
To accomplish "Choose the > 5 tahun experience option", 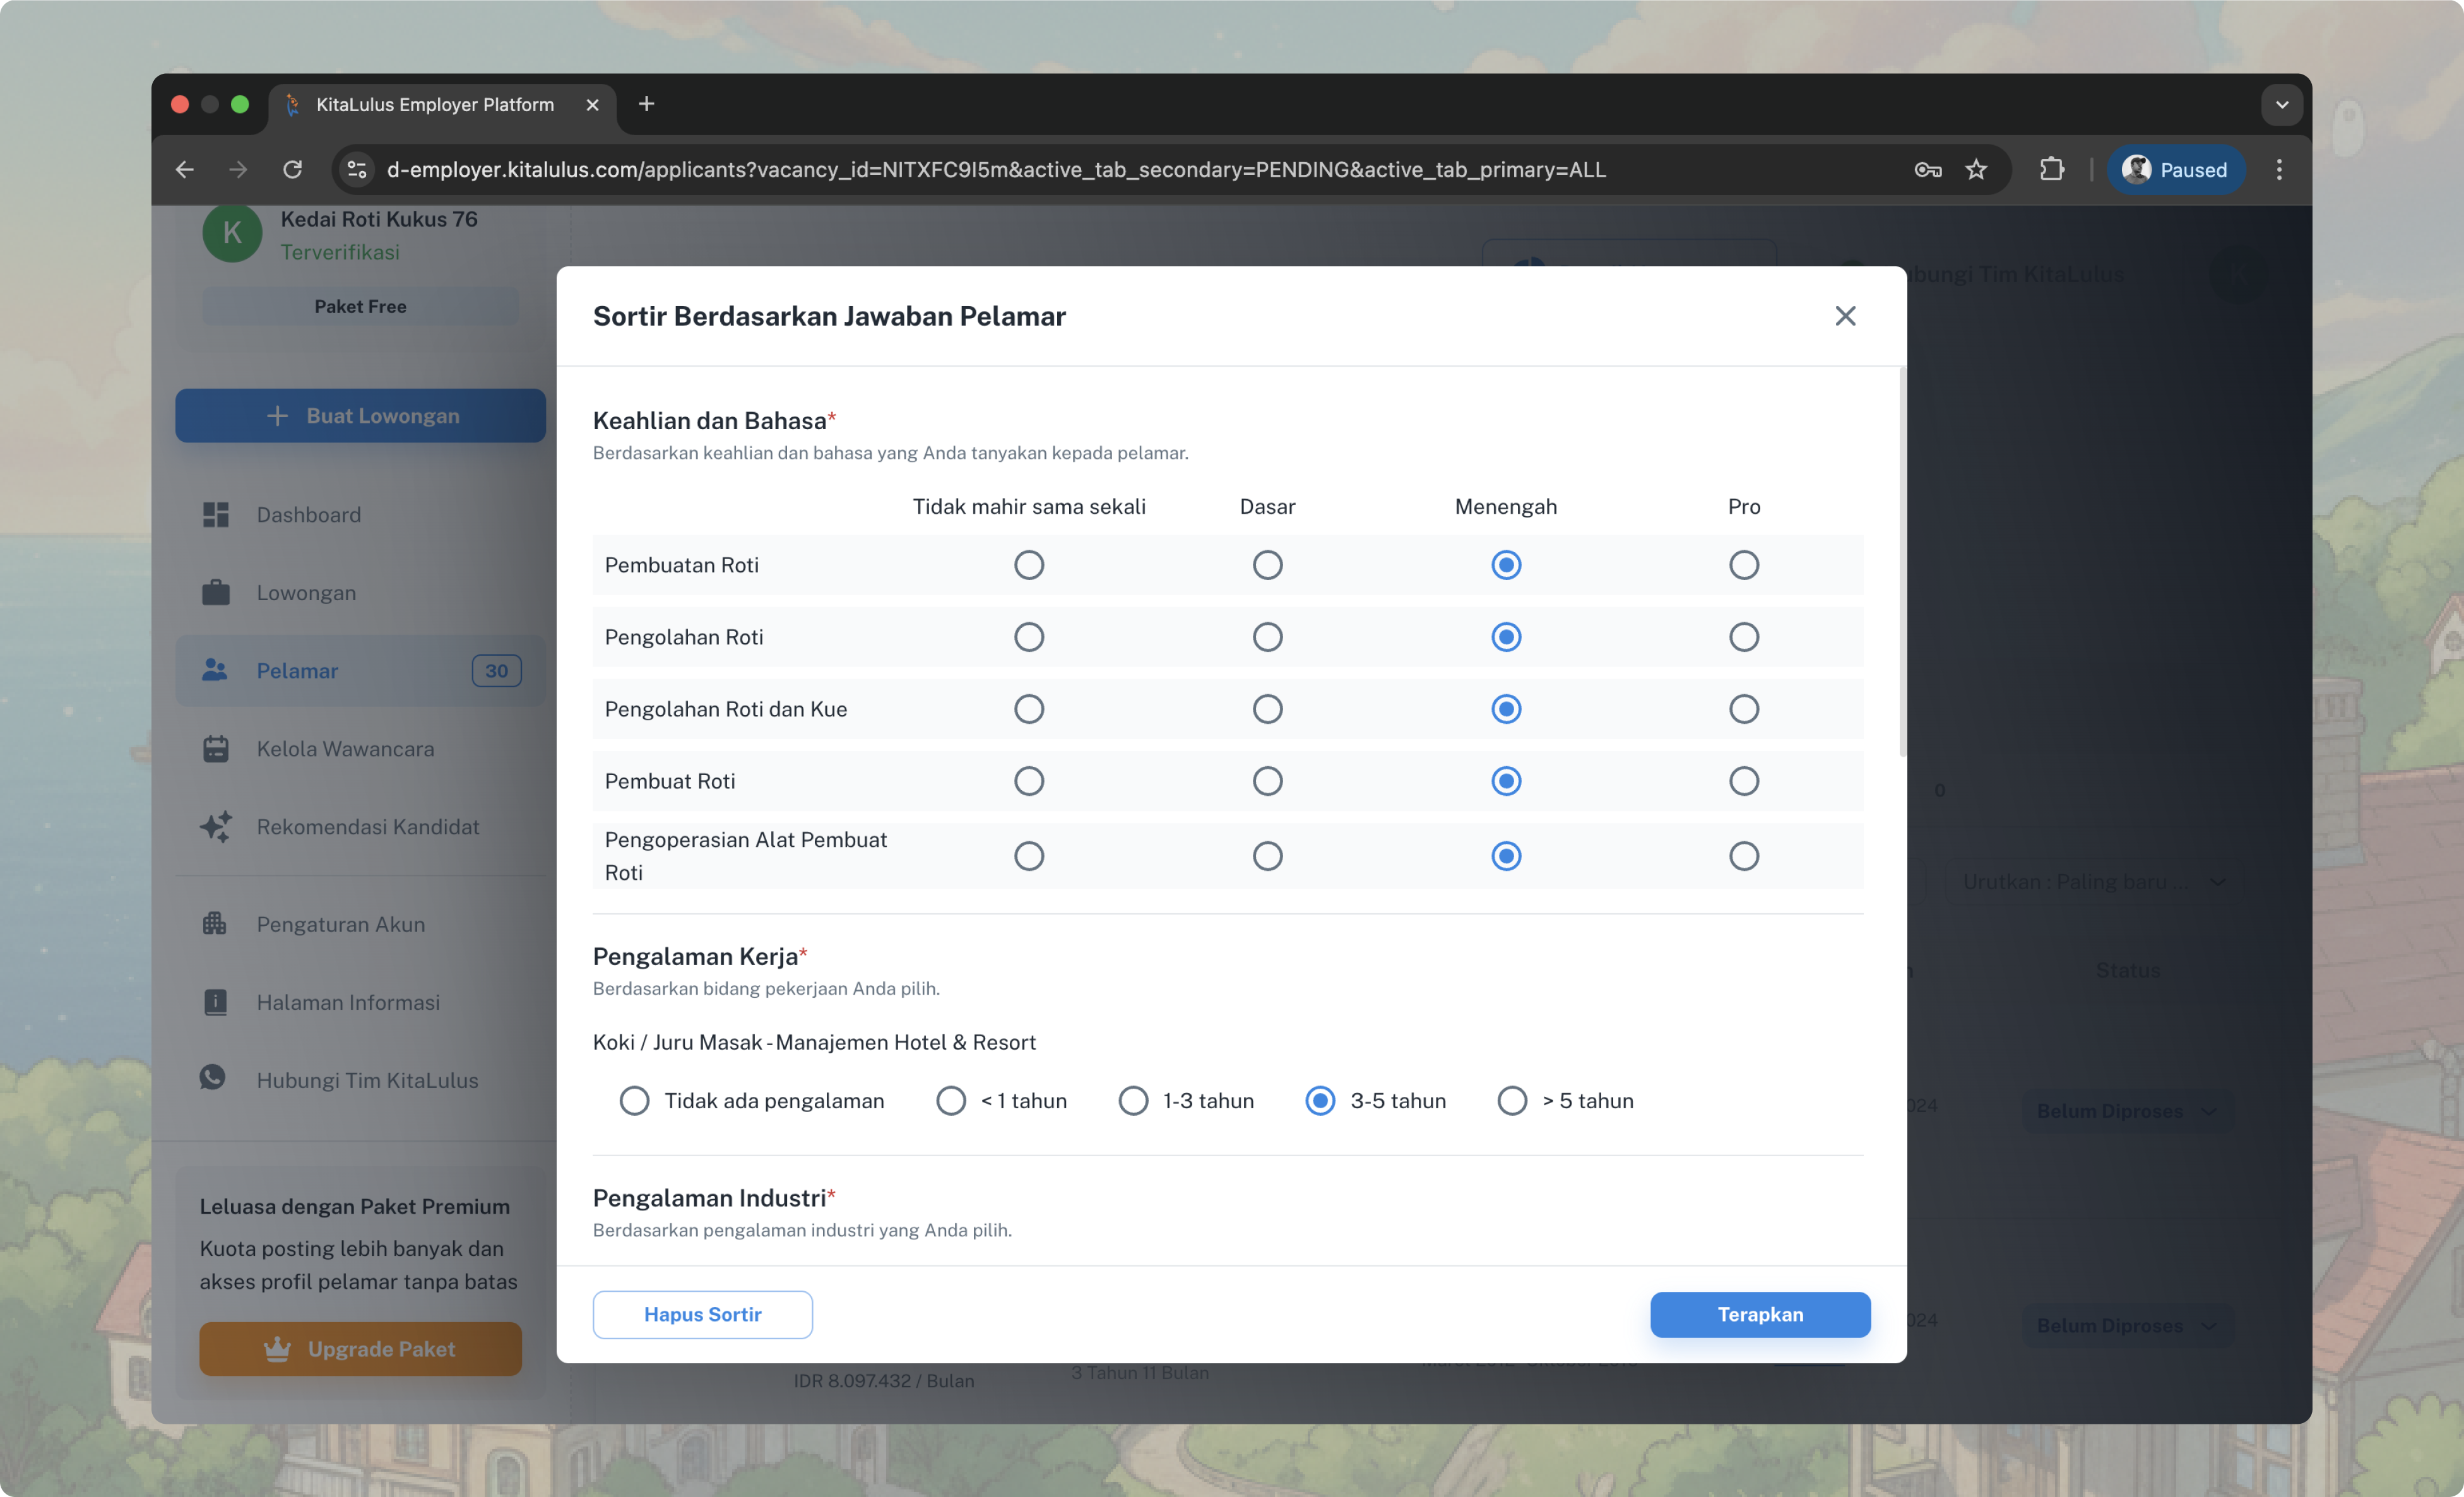I will click(x=1512, y=1101).
